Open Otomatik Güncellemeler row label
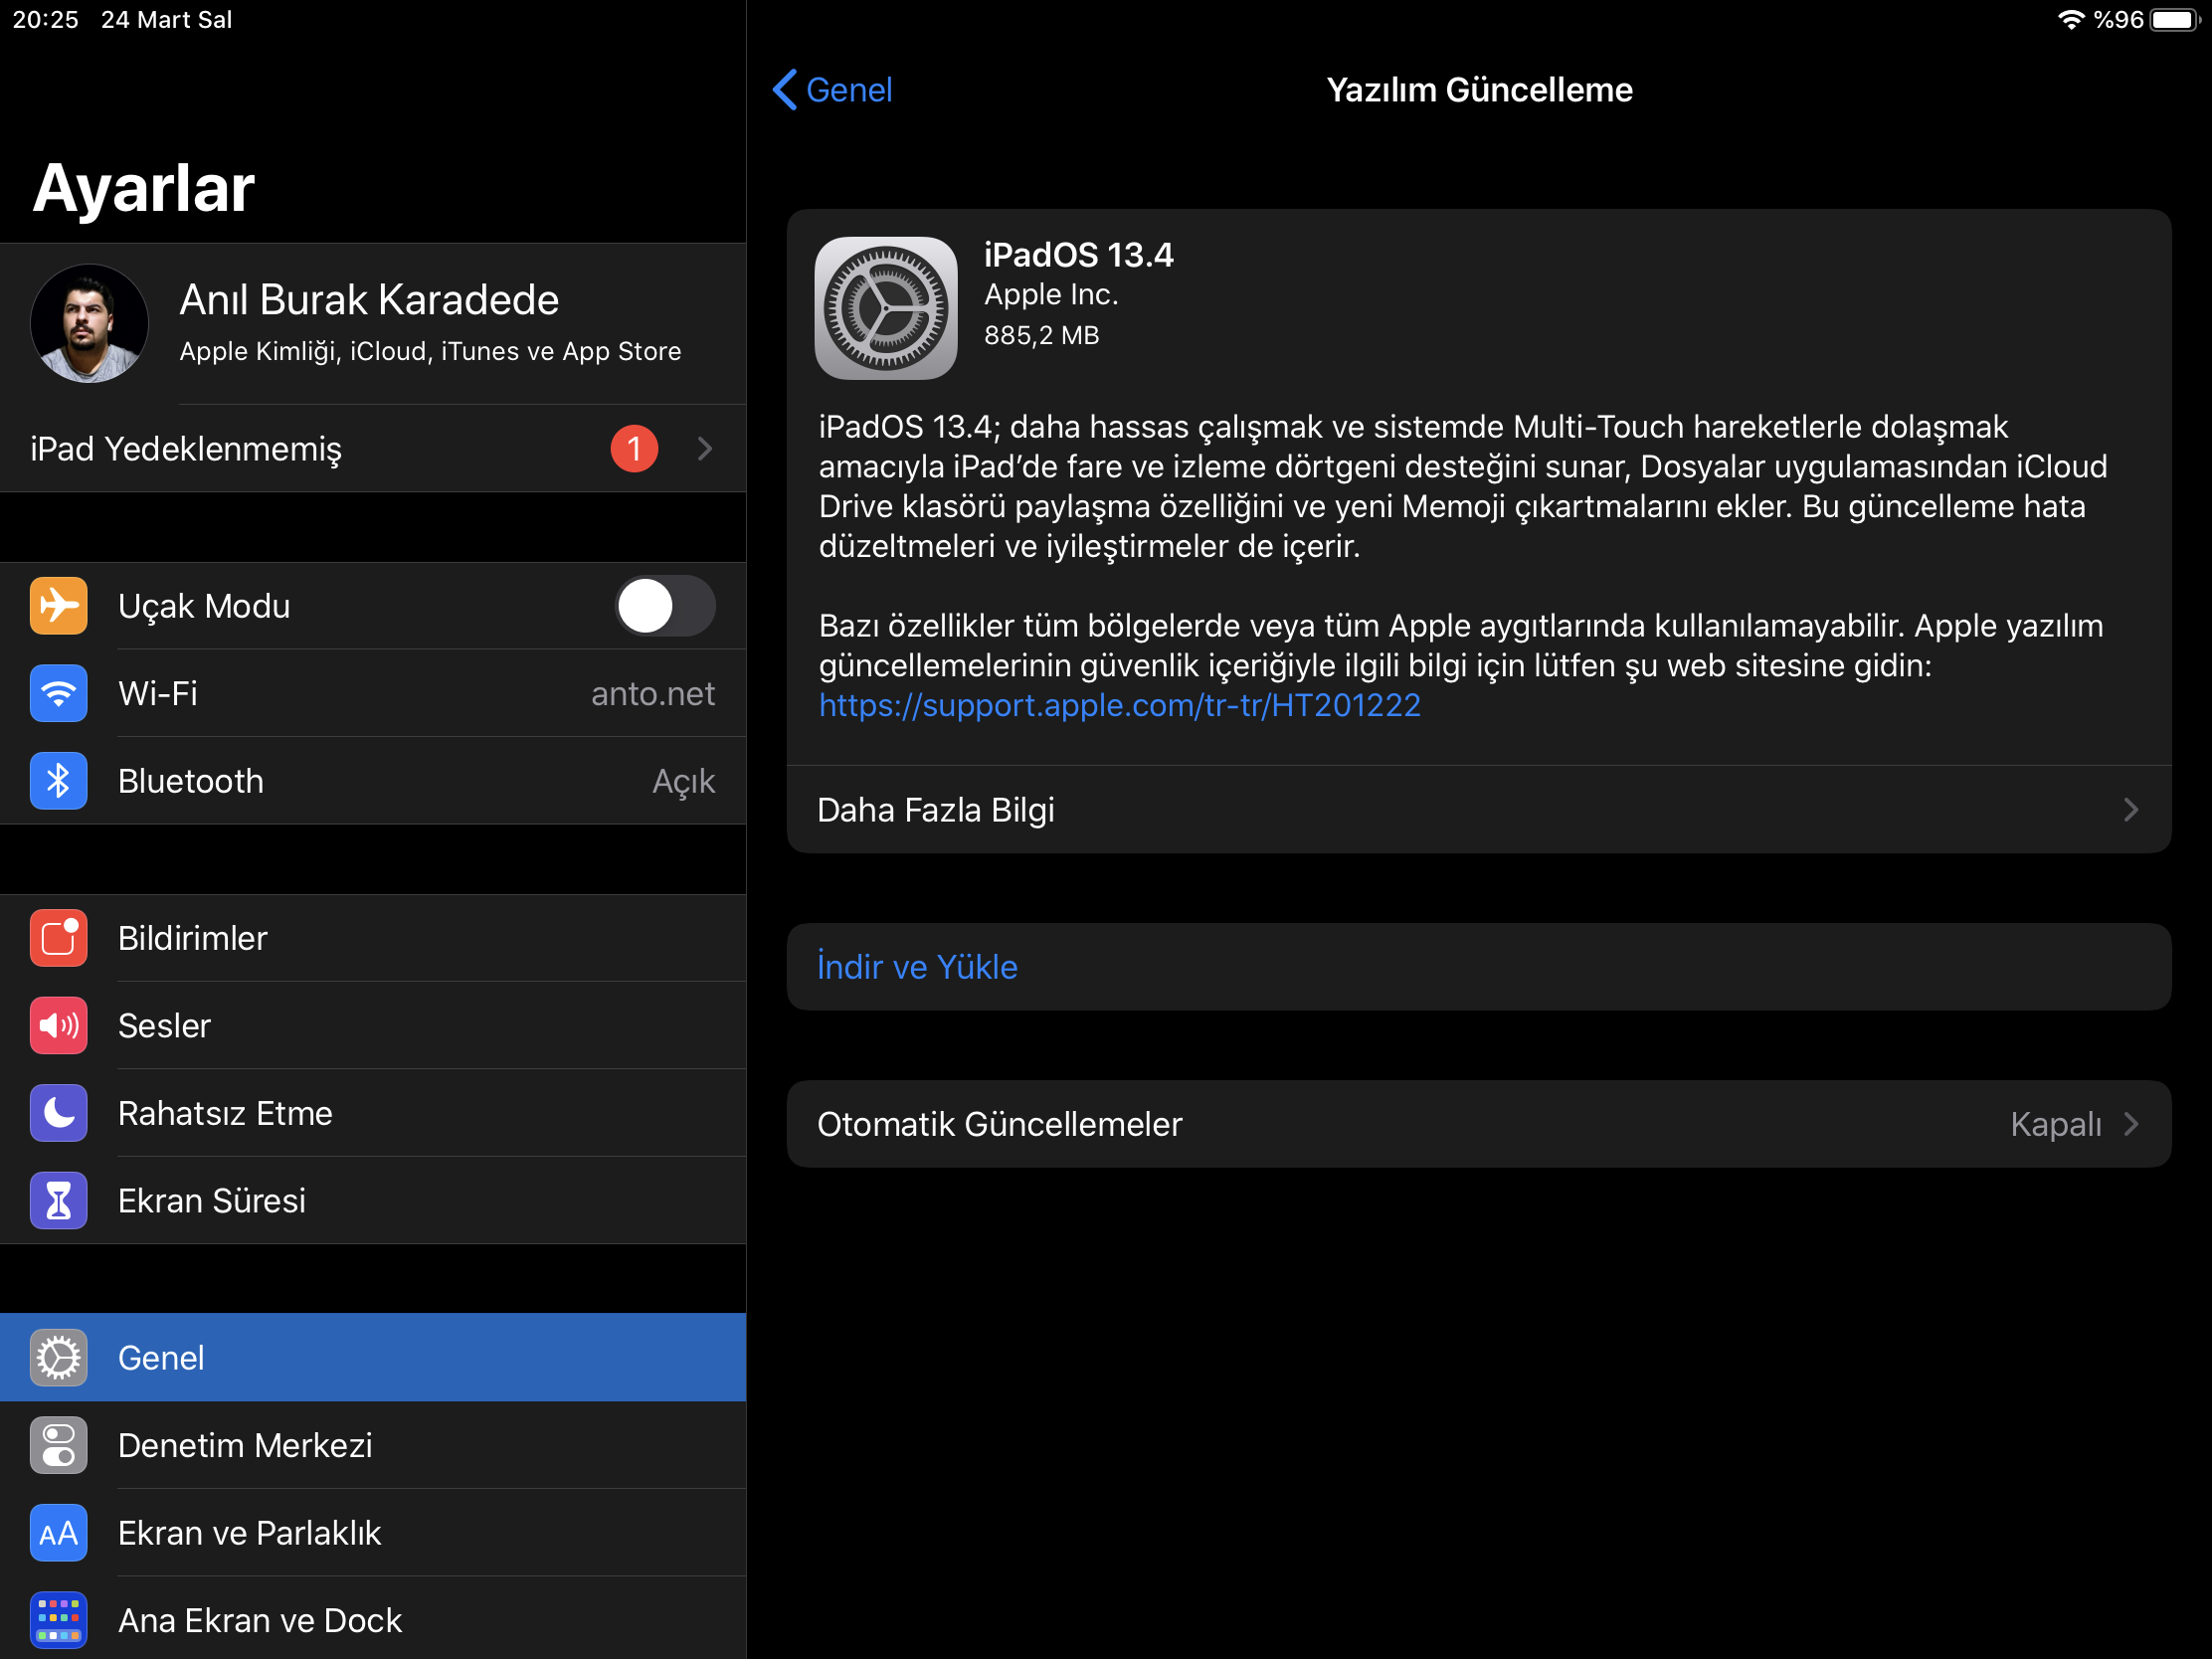2212x1659 pixels. 999,1124
